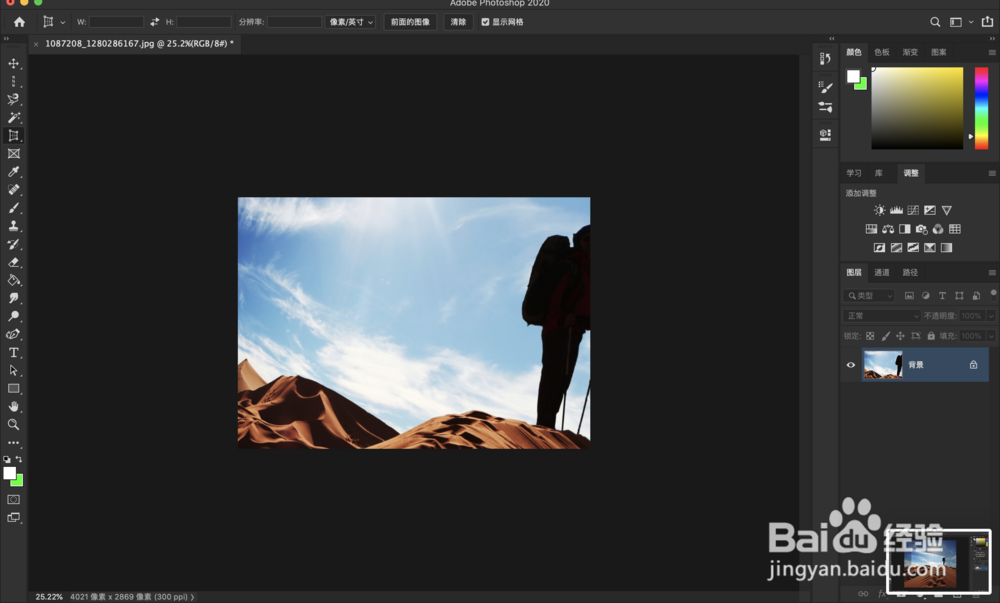Switch to the 色板 tab

point(882,52)
